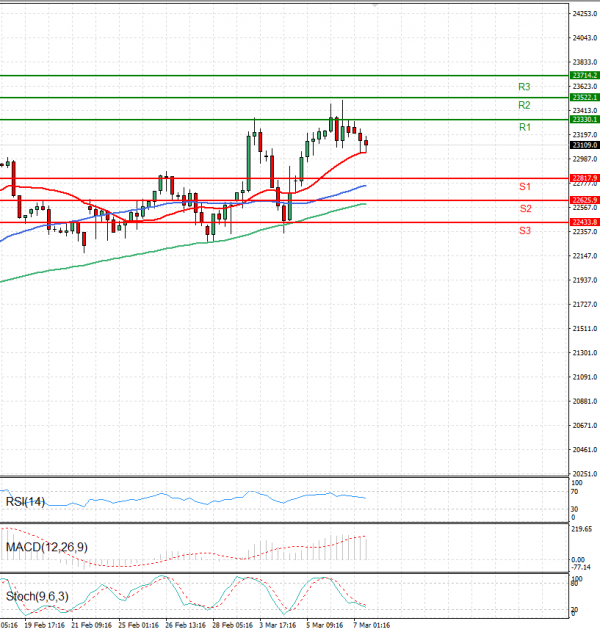The image size is (600, 632).
Task: Click the RSI(14) indicator label
Action: tap(25, 502)
